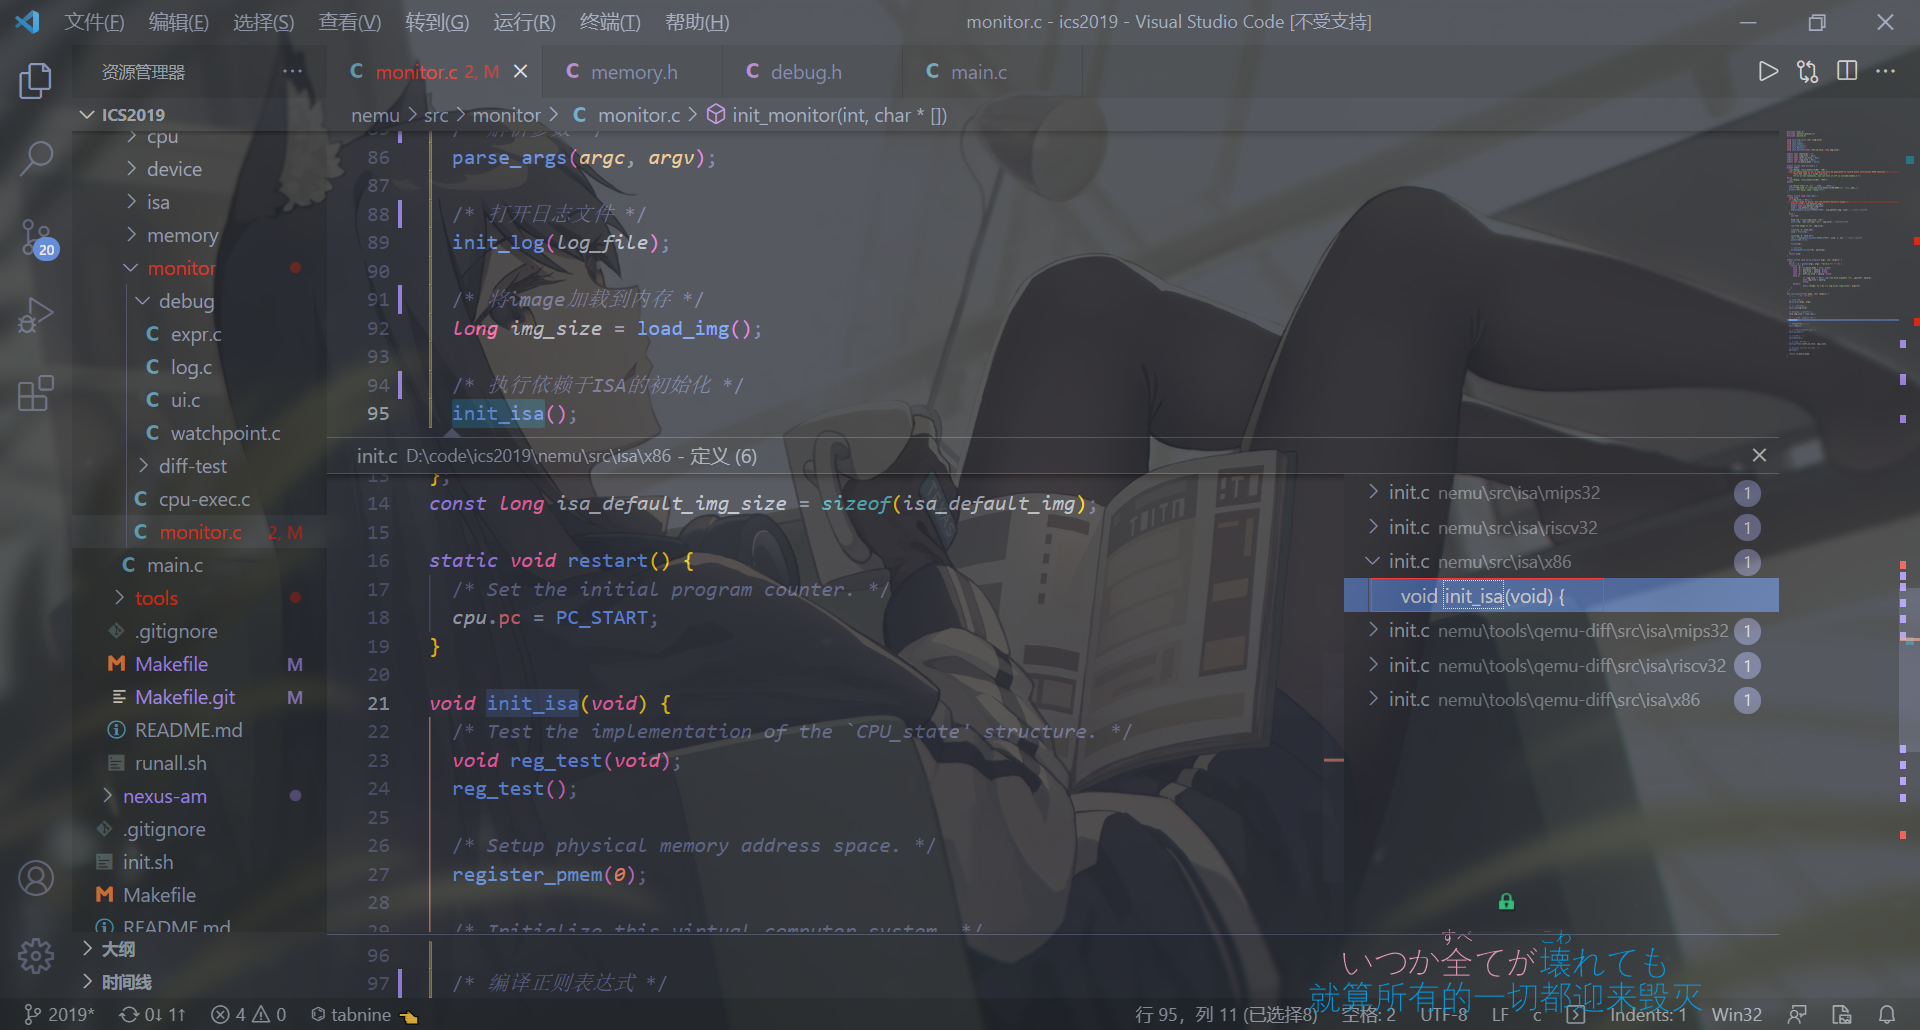Click the git branch 2019* indicator

59,1014
